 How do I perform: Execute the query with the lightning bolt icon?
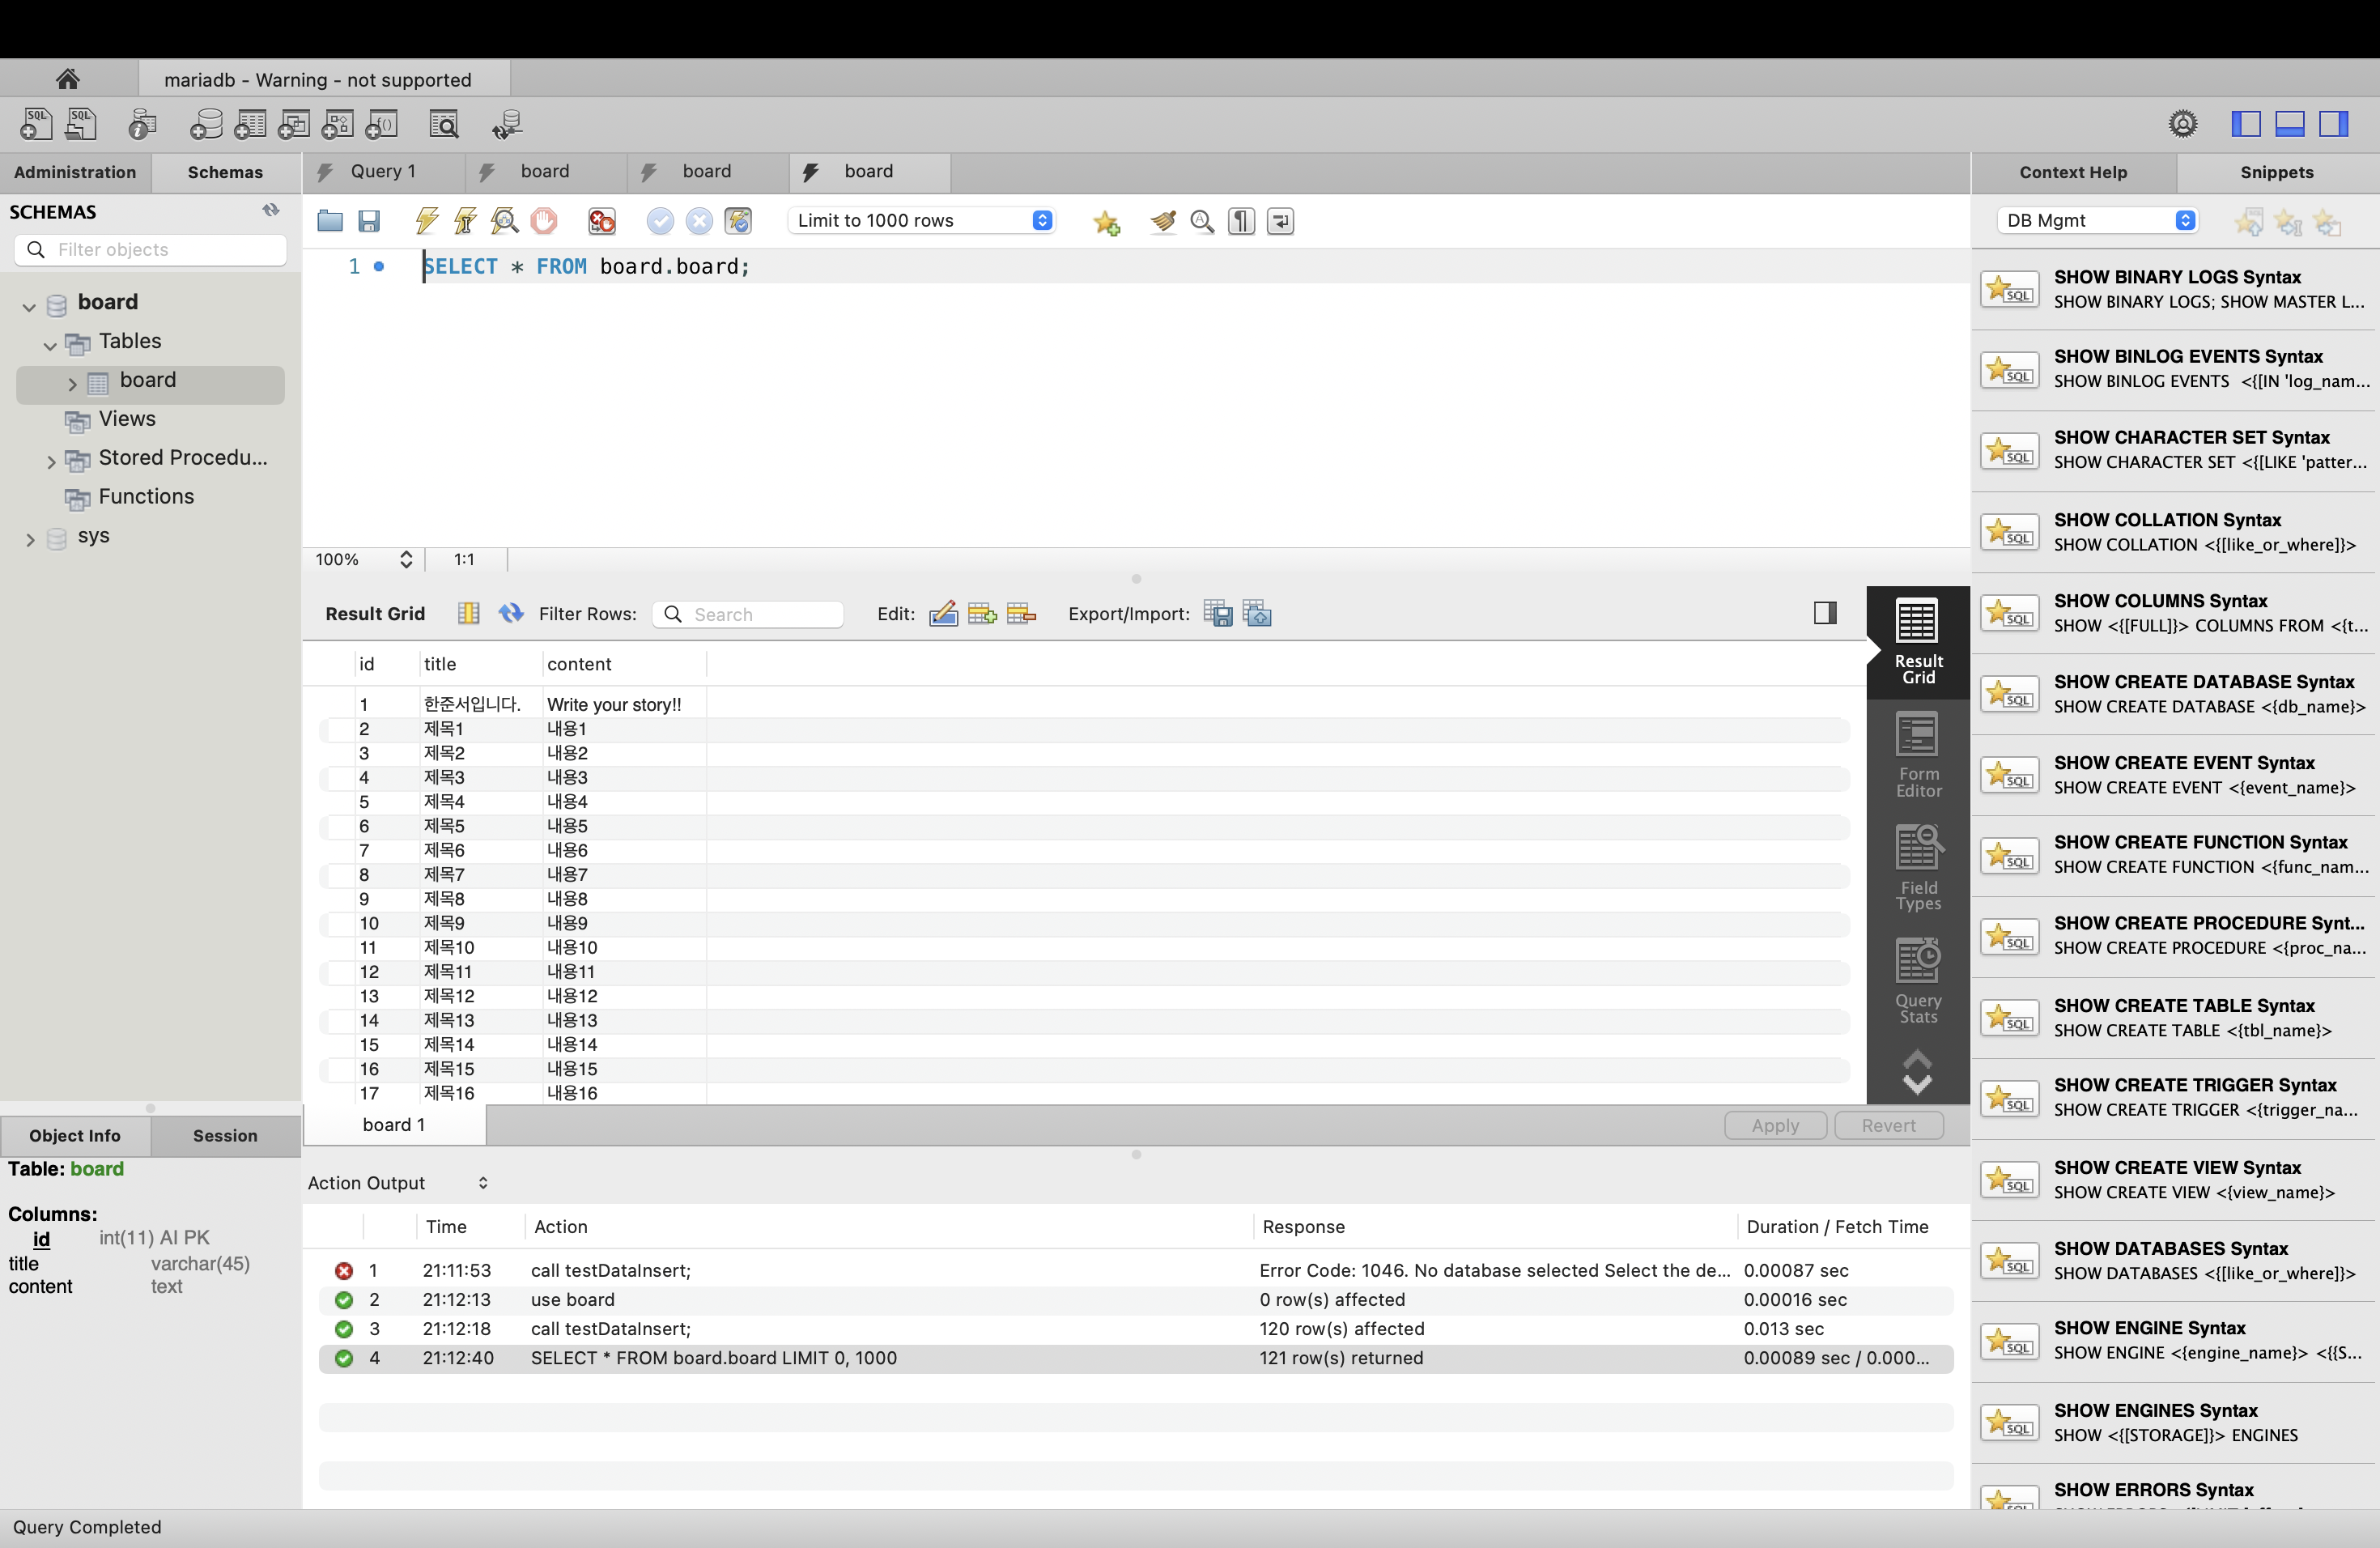(x=427, y=221)
